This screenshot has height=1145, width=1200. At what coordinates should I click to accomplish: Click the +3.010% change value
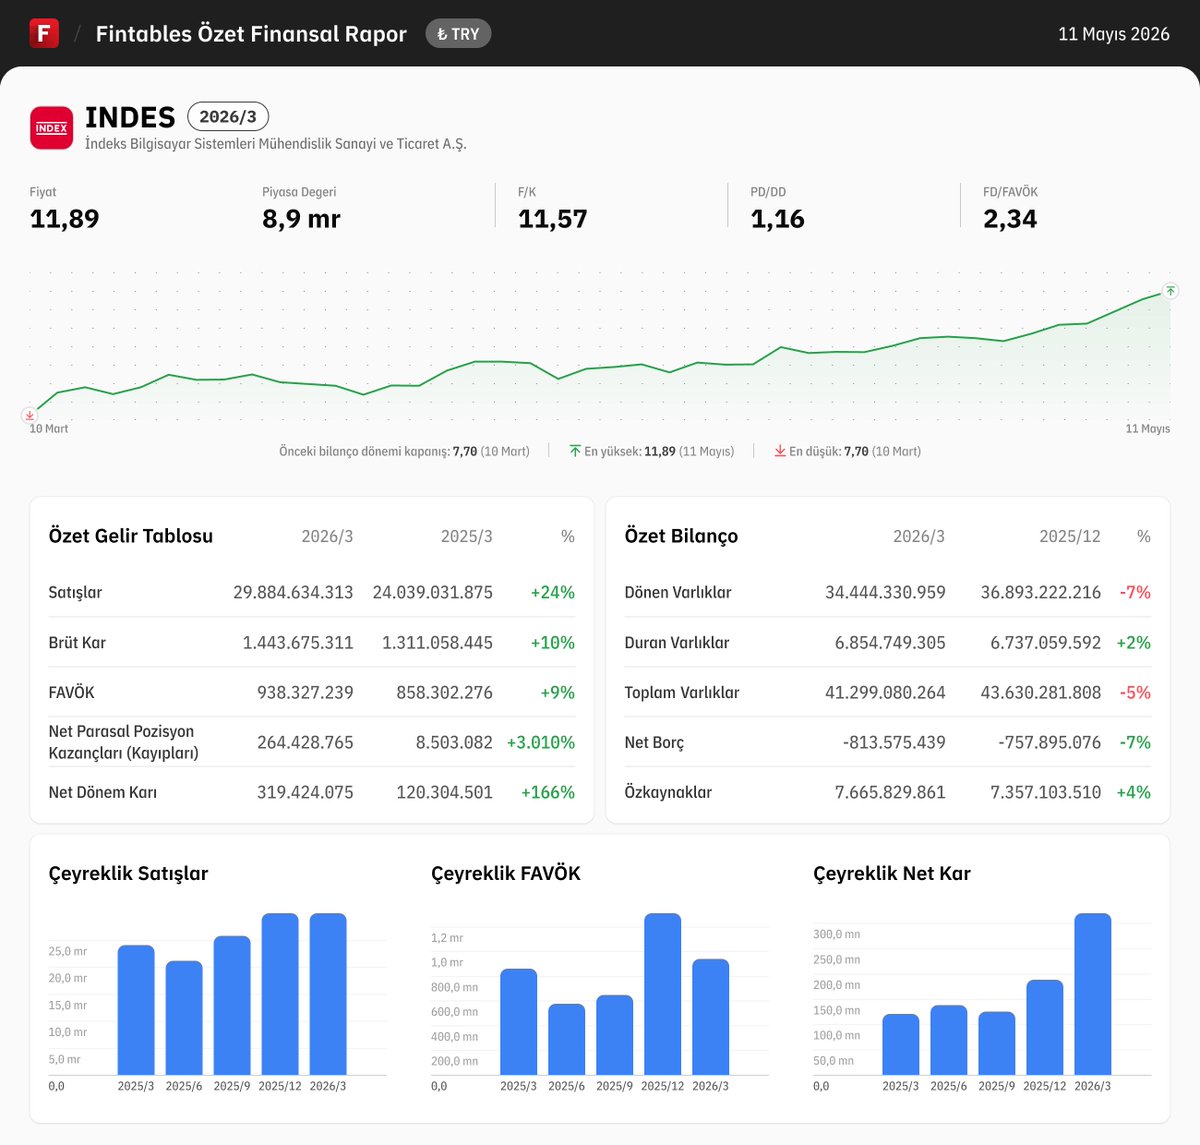[541, 742]
